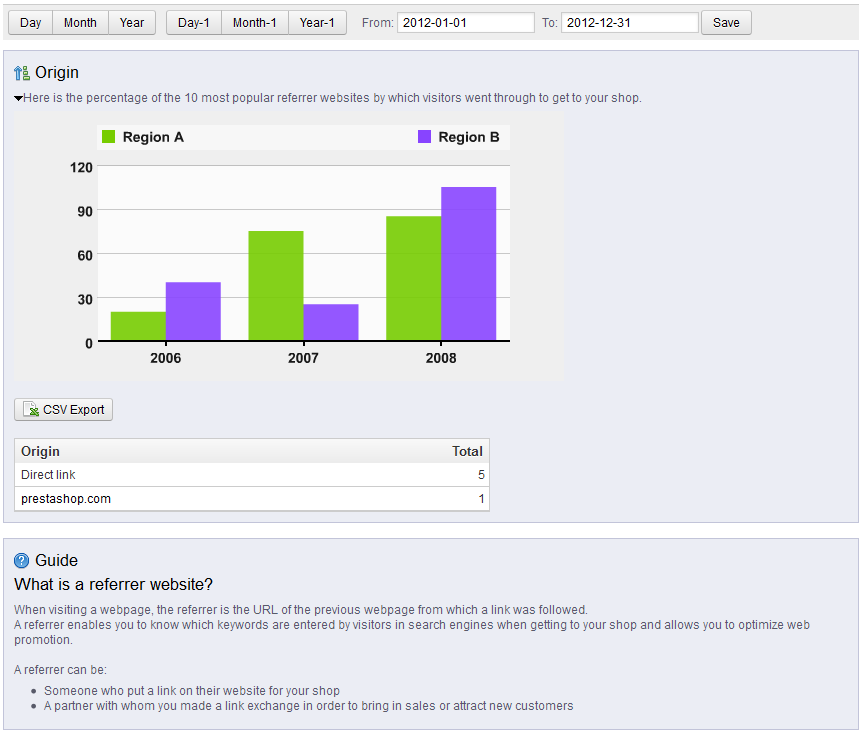Select the Direct link table row

(x=251, y=475)
